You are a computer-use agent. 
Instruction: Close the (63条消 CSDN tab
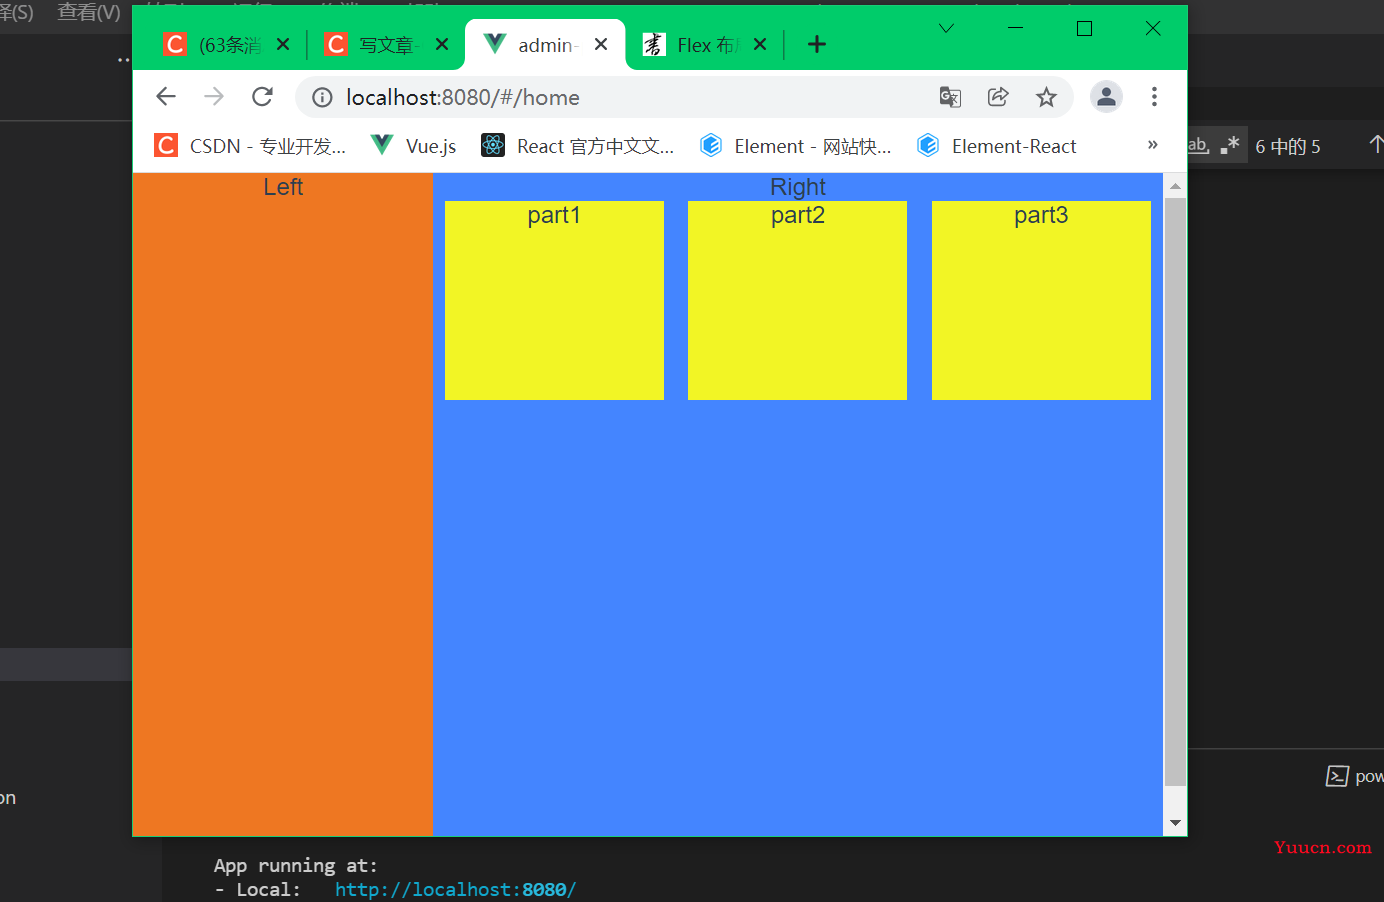(x=283, y=44)
